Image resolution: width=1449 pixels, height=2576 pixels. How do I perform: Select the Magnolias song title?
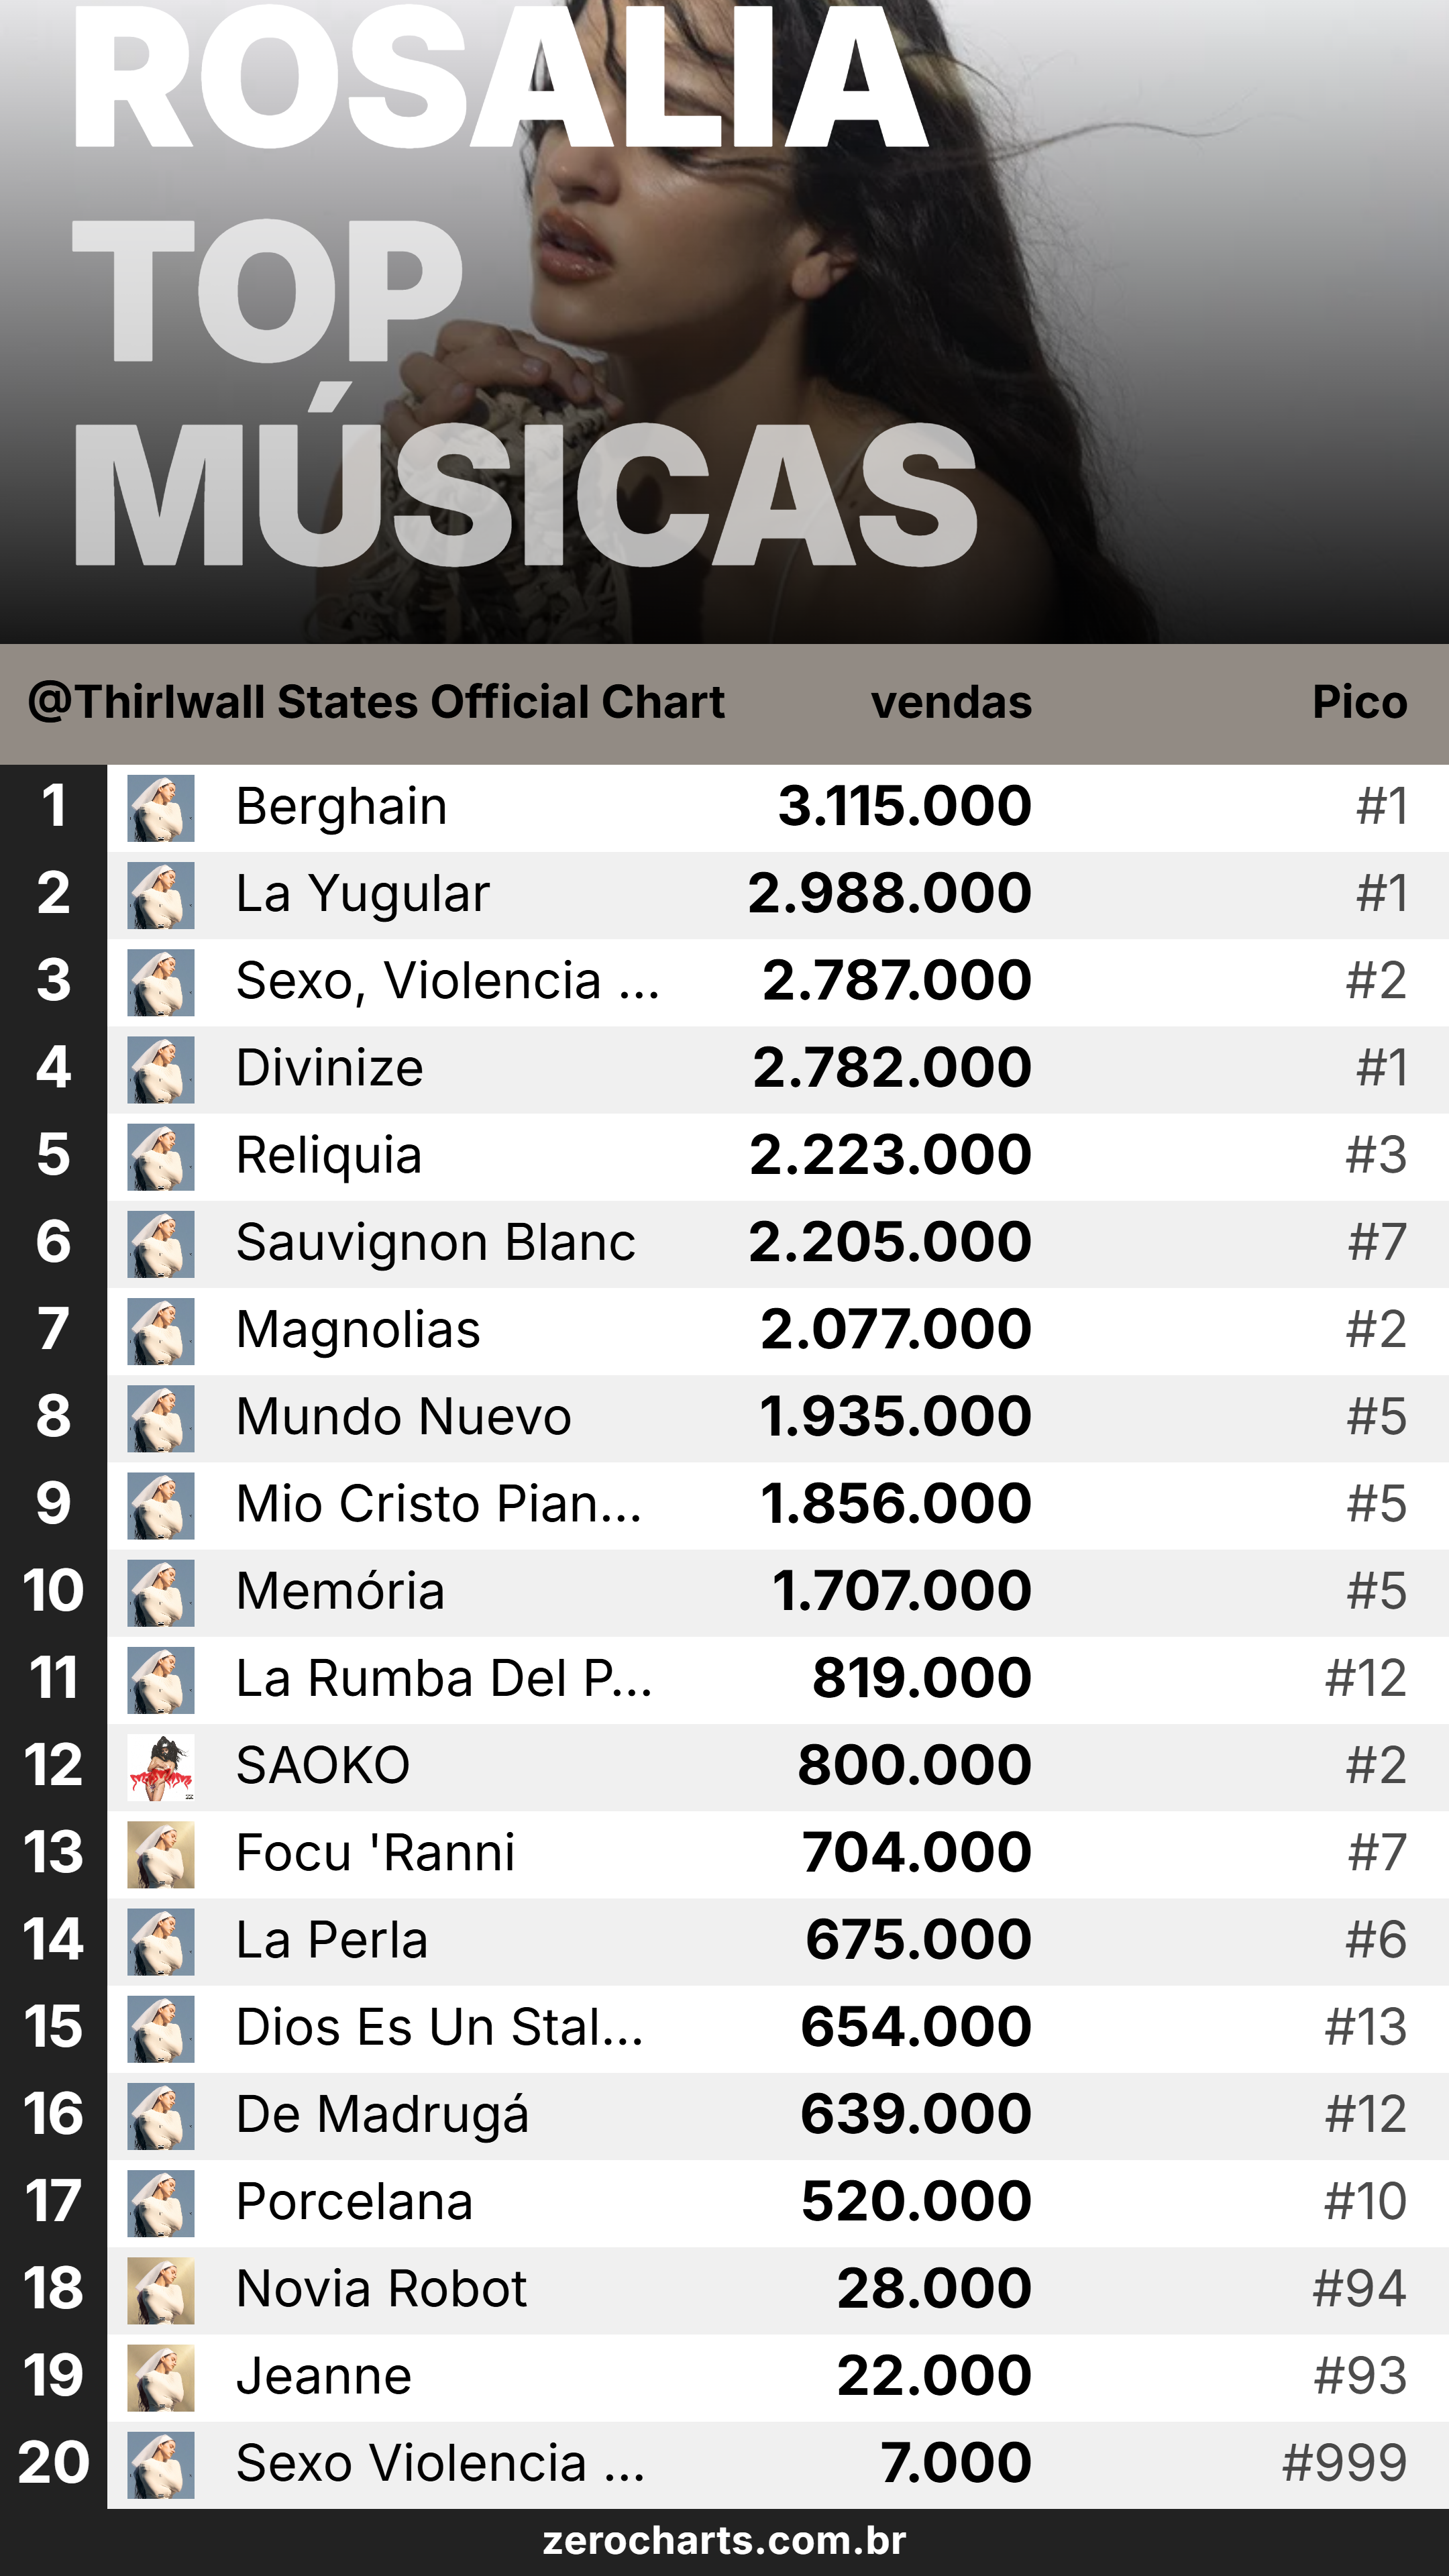(358, 1330)
